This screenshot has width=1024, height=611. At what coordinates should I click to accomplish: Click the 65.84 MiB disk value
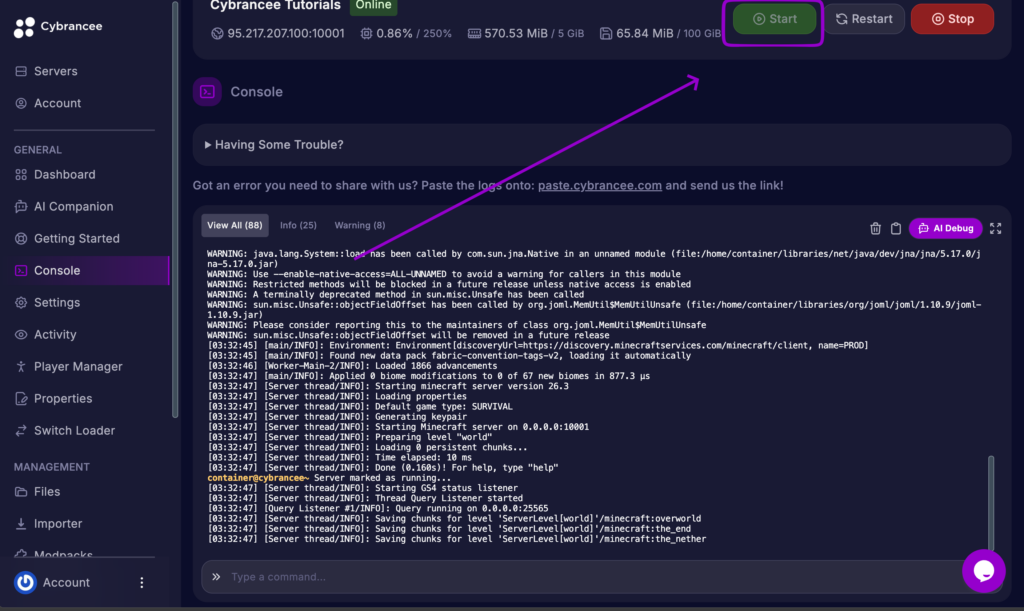click(x=644, y=33)
